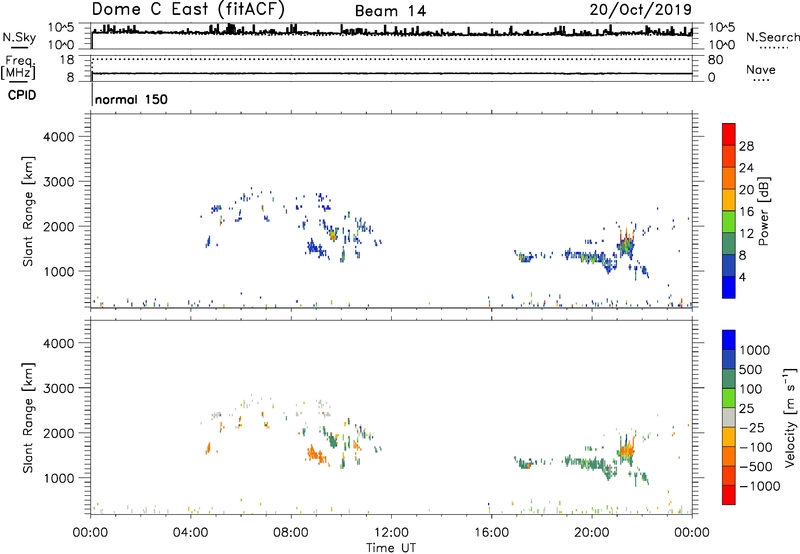This screenshot has width=800, height=554.
Task: Click the '24' power colorbar label
Action: (x=746, y=168)
